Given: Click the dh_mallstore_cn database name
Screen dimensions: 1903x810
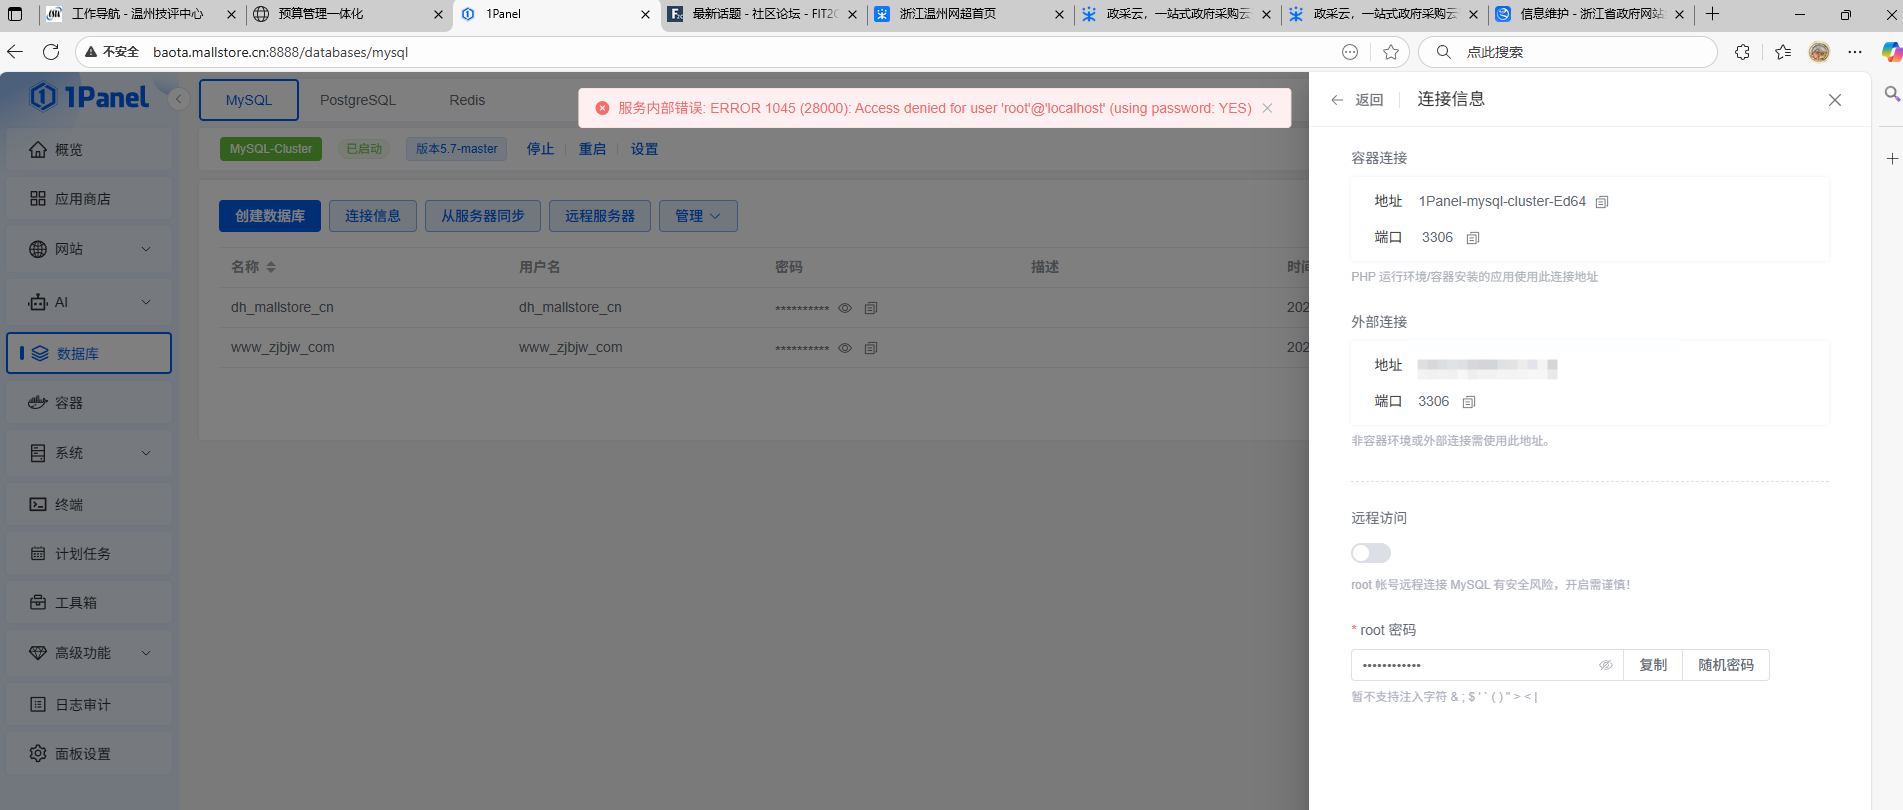Looking at the screenshot, I should coord(282,308).
